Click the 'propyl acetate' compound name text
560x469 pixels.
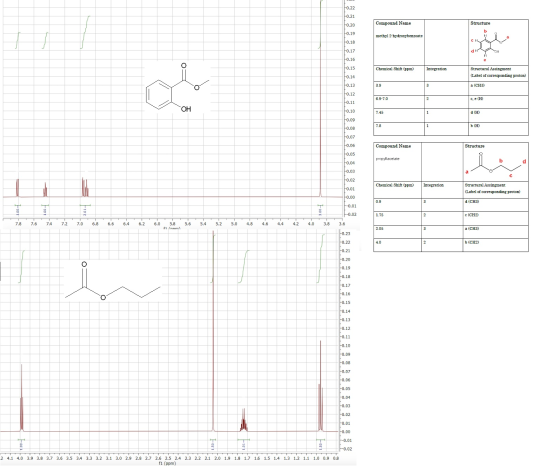388,159
